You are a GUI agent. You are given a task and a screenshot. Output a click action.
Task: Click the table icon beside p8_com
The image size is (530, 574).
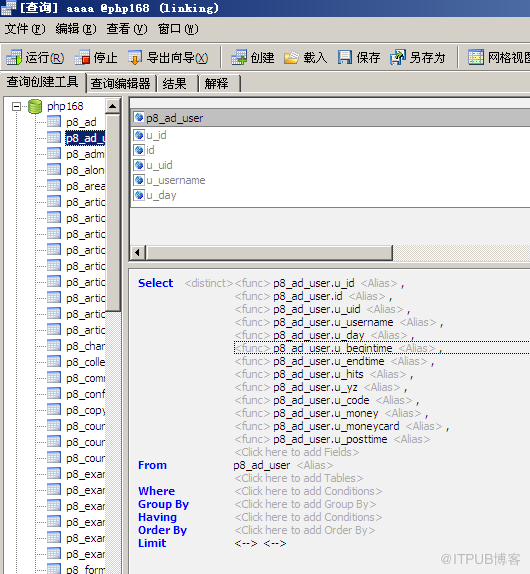click(54, 378)
